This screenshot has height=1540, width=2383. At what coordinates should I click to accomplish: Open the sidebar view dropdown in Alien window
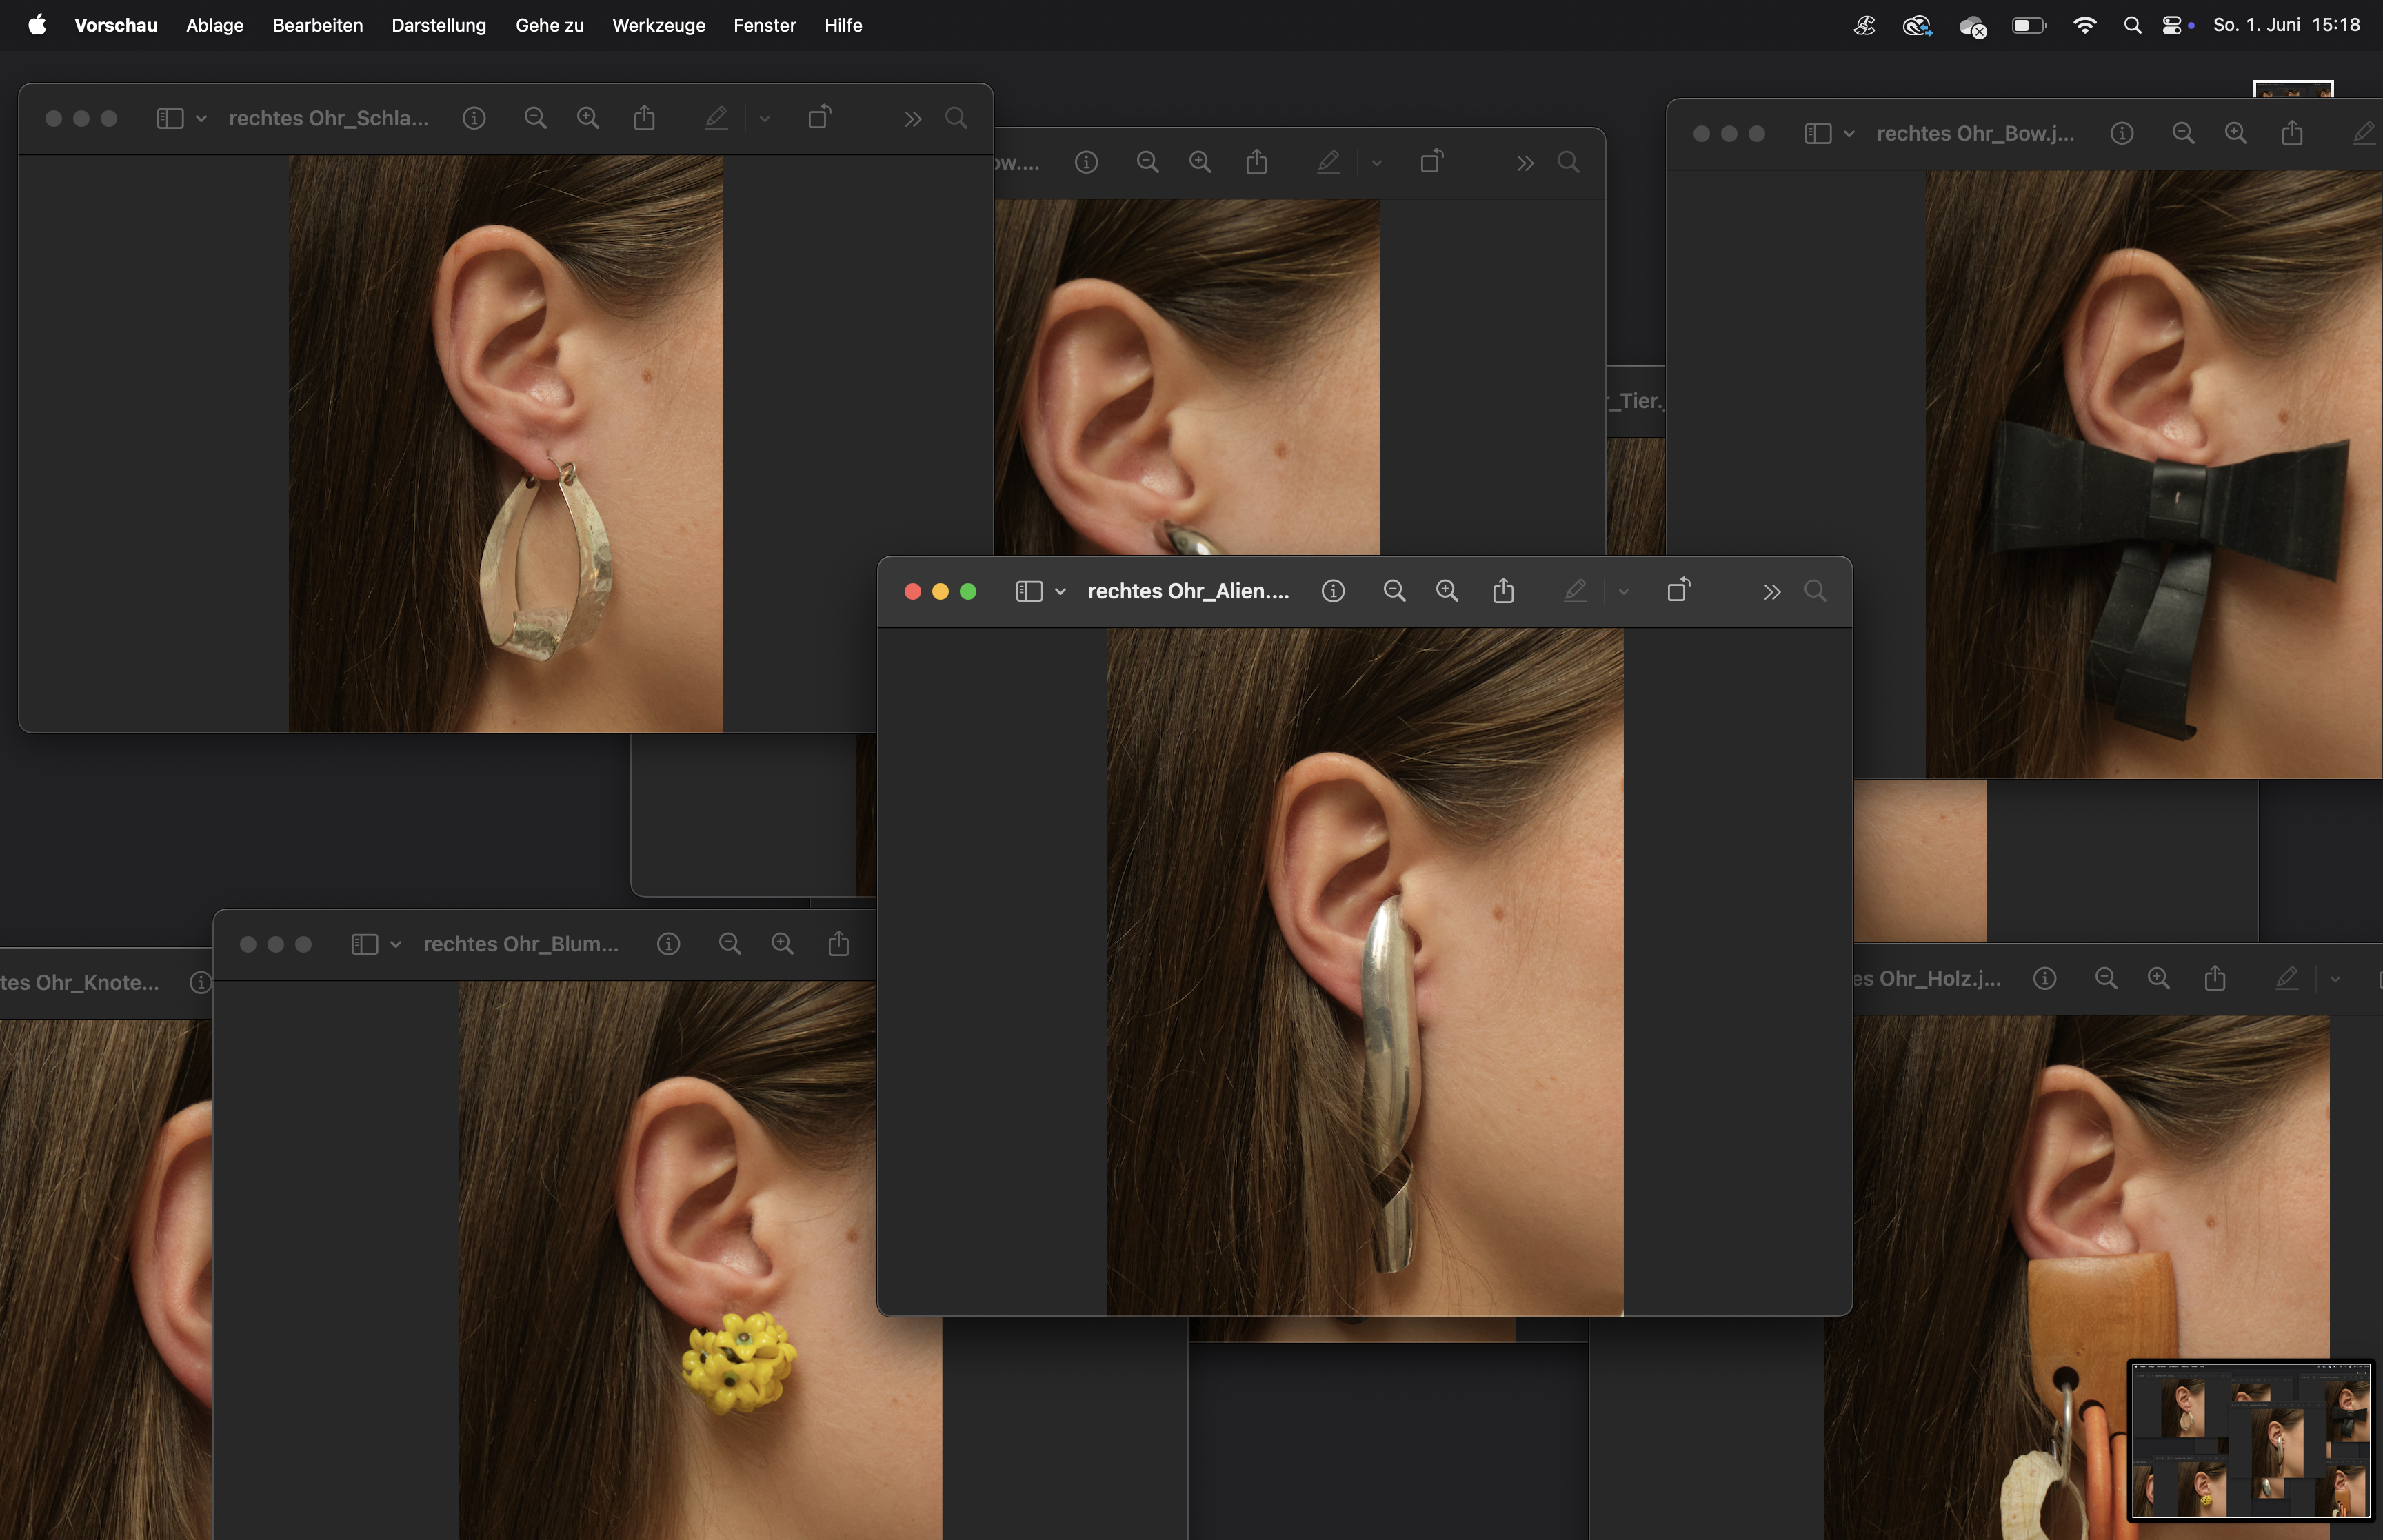pyautogui.click(x=1060, y=592)
